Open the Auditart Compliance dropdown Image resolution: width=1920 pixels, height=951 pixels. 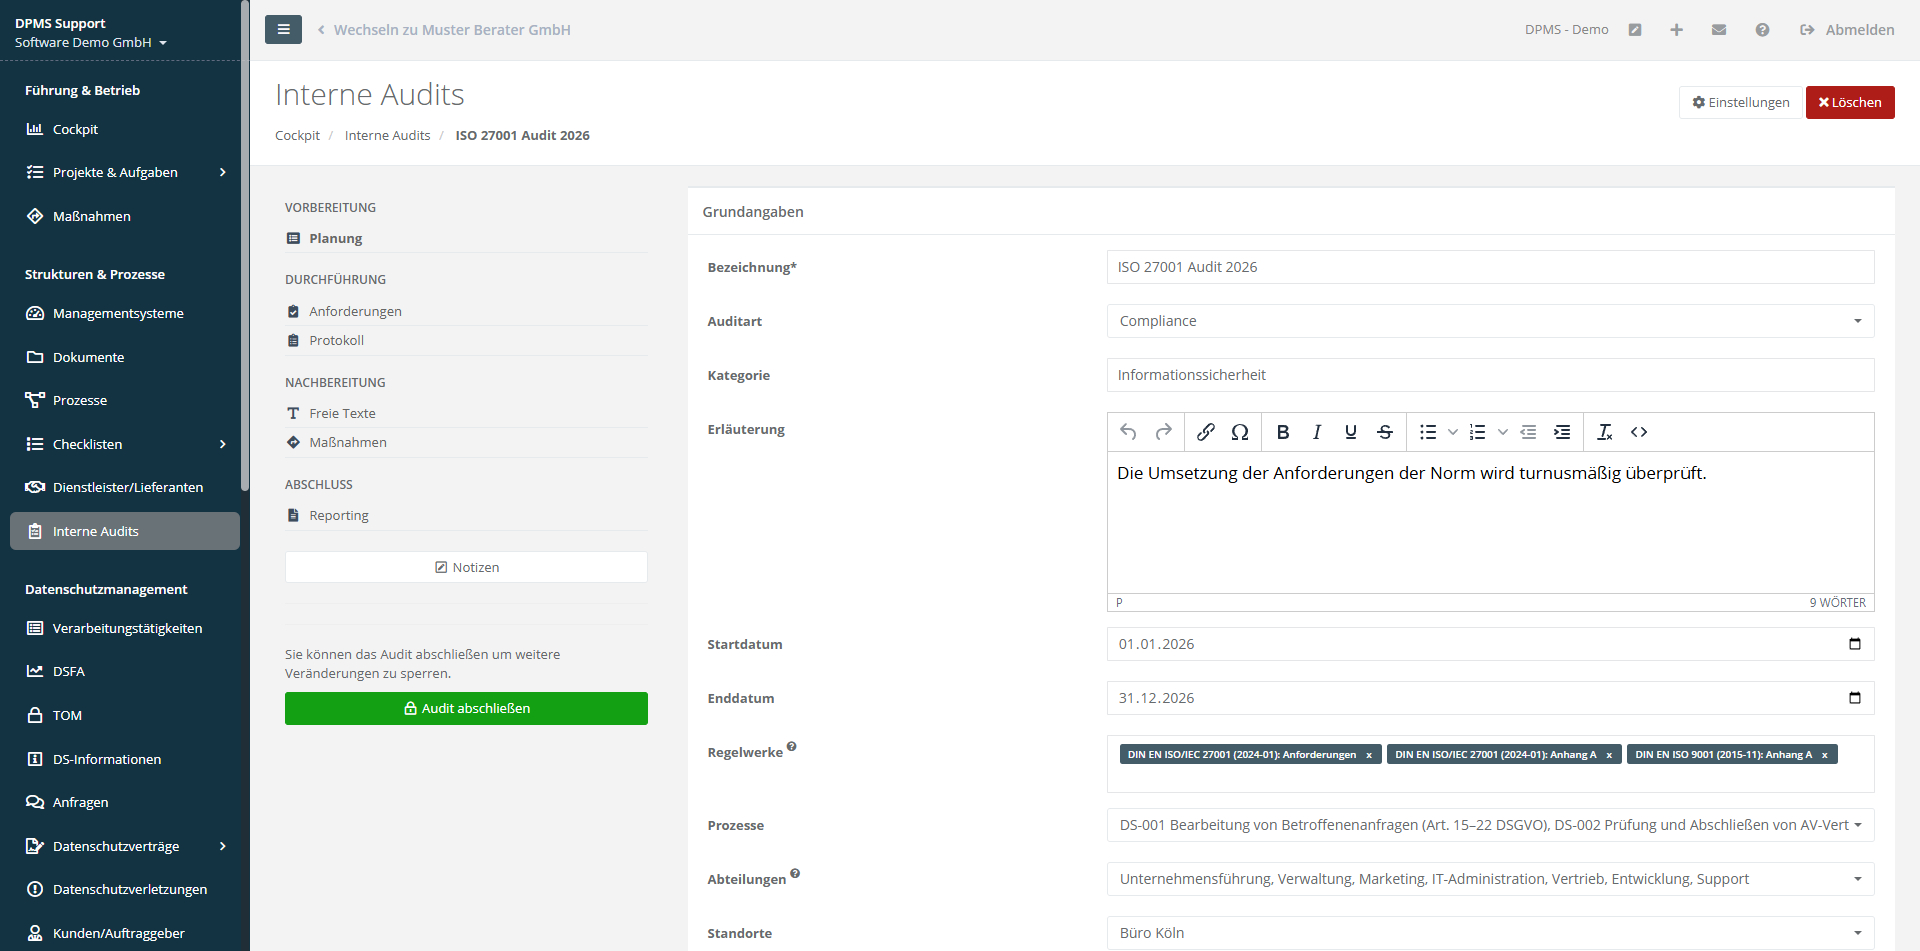[1490, 321]
